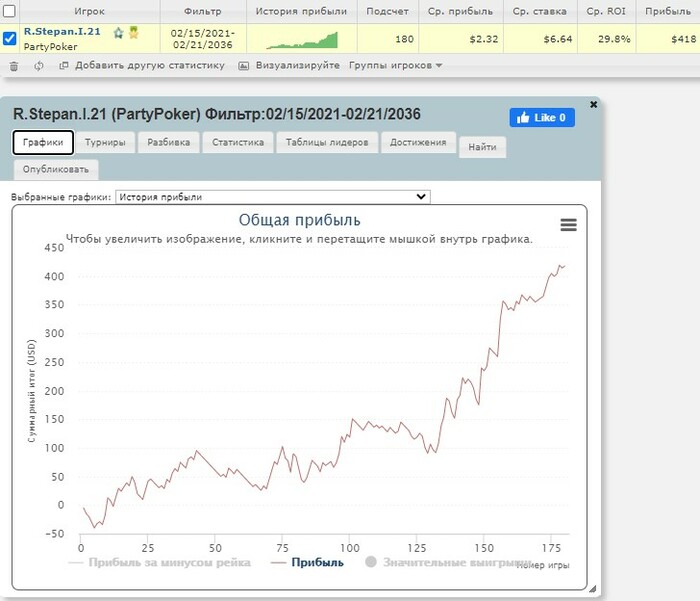Switch to Статистика tab
Image resolution: width=700 pixels, height=601 pixels.
[x=238, y=142]
